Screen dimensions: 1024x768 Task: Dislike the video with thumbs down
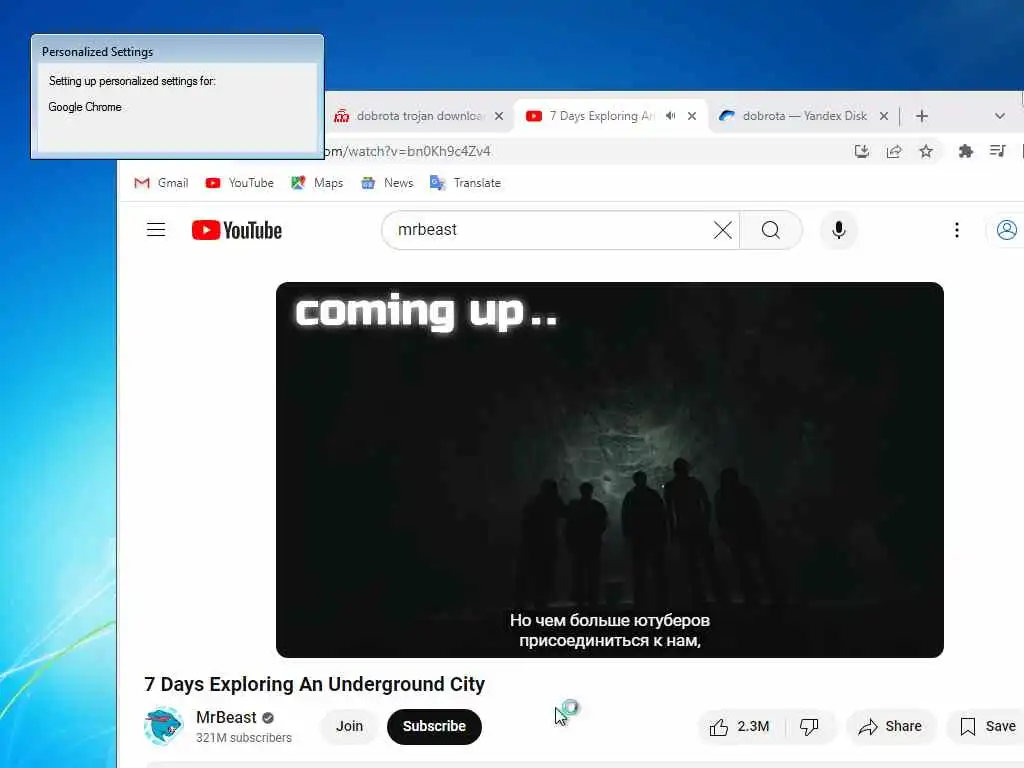point(810,726)
